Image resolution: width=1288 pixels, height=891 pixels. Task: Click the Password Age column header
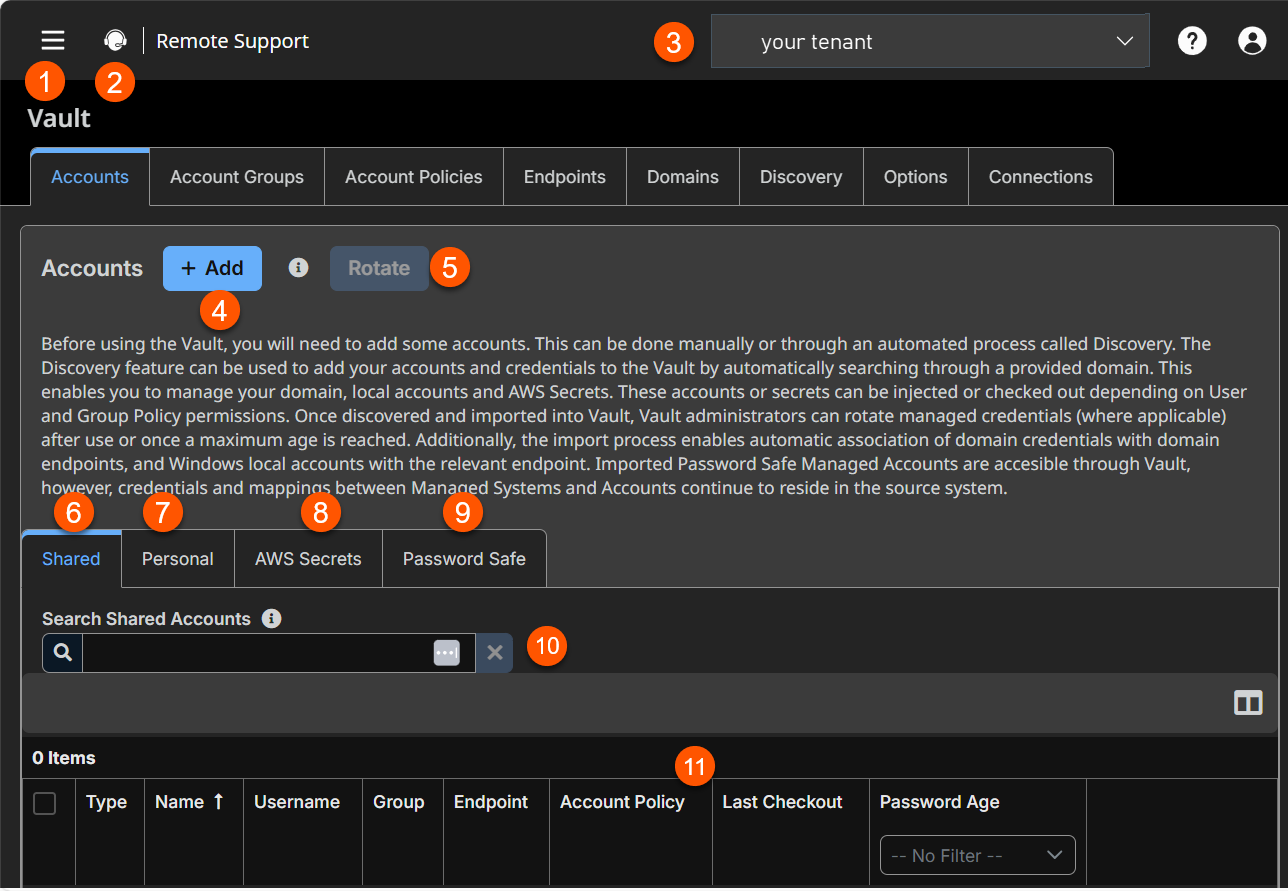pyautogui.click(x=940, y=802)
